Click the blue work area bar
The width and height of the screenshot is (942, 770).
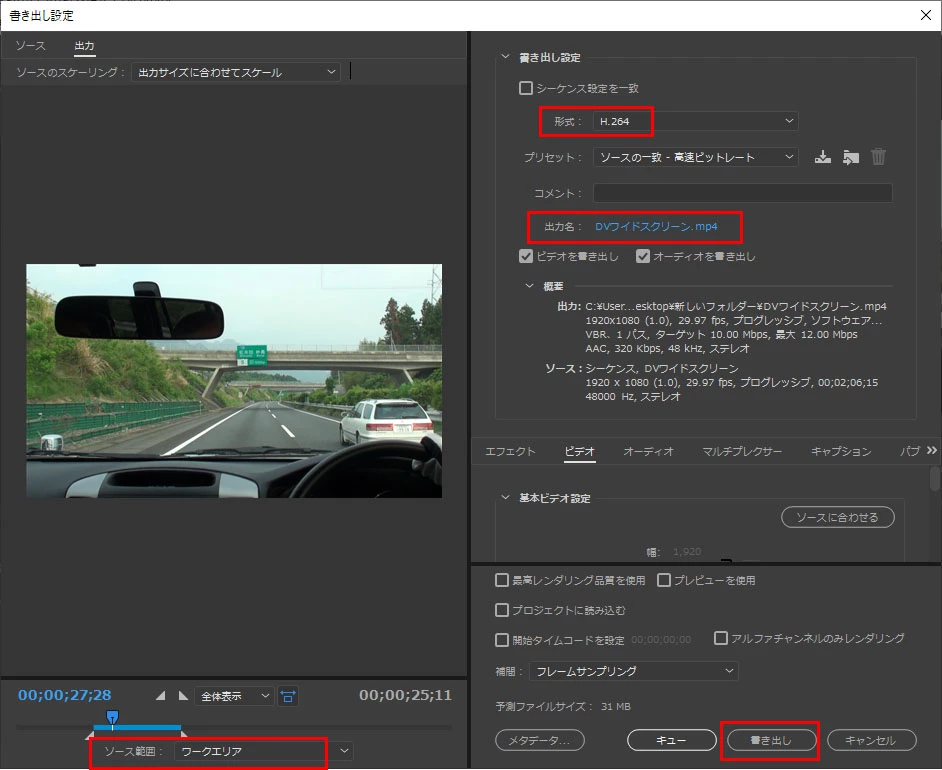pyautogui.click(x=137, y=727)
